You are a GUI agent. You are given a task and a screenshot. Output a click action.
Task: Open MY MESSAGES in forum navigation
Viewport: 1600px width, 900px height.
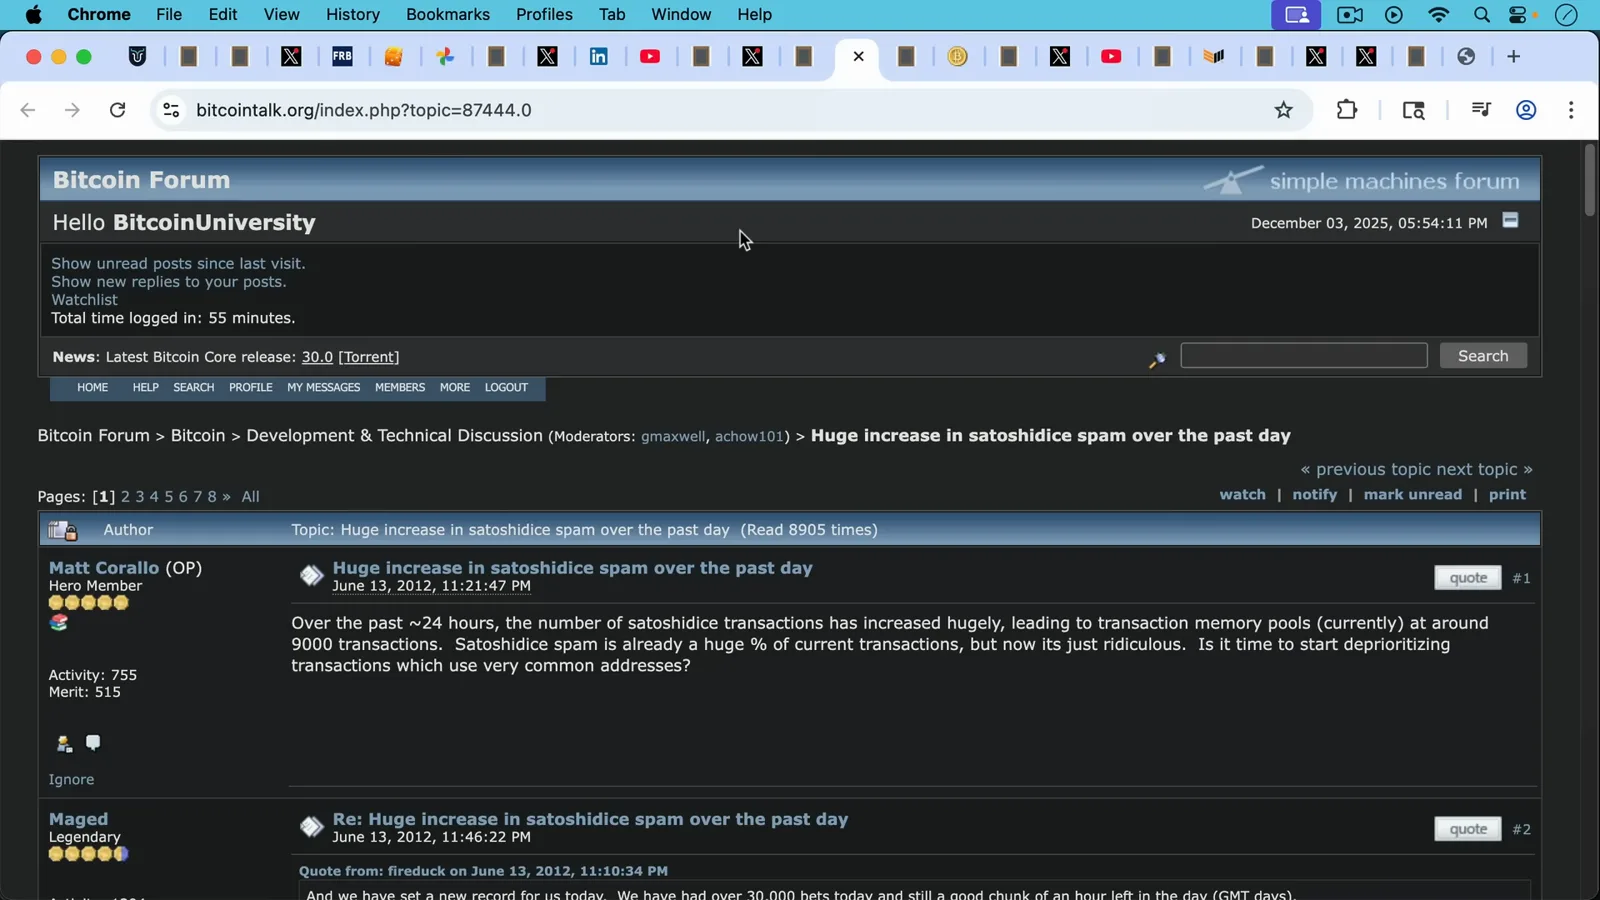tap(323, 388)
